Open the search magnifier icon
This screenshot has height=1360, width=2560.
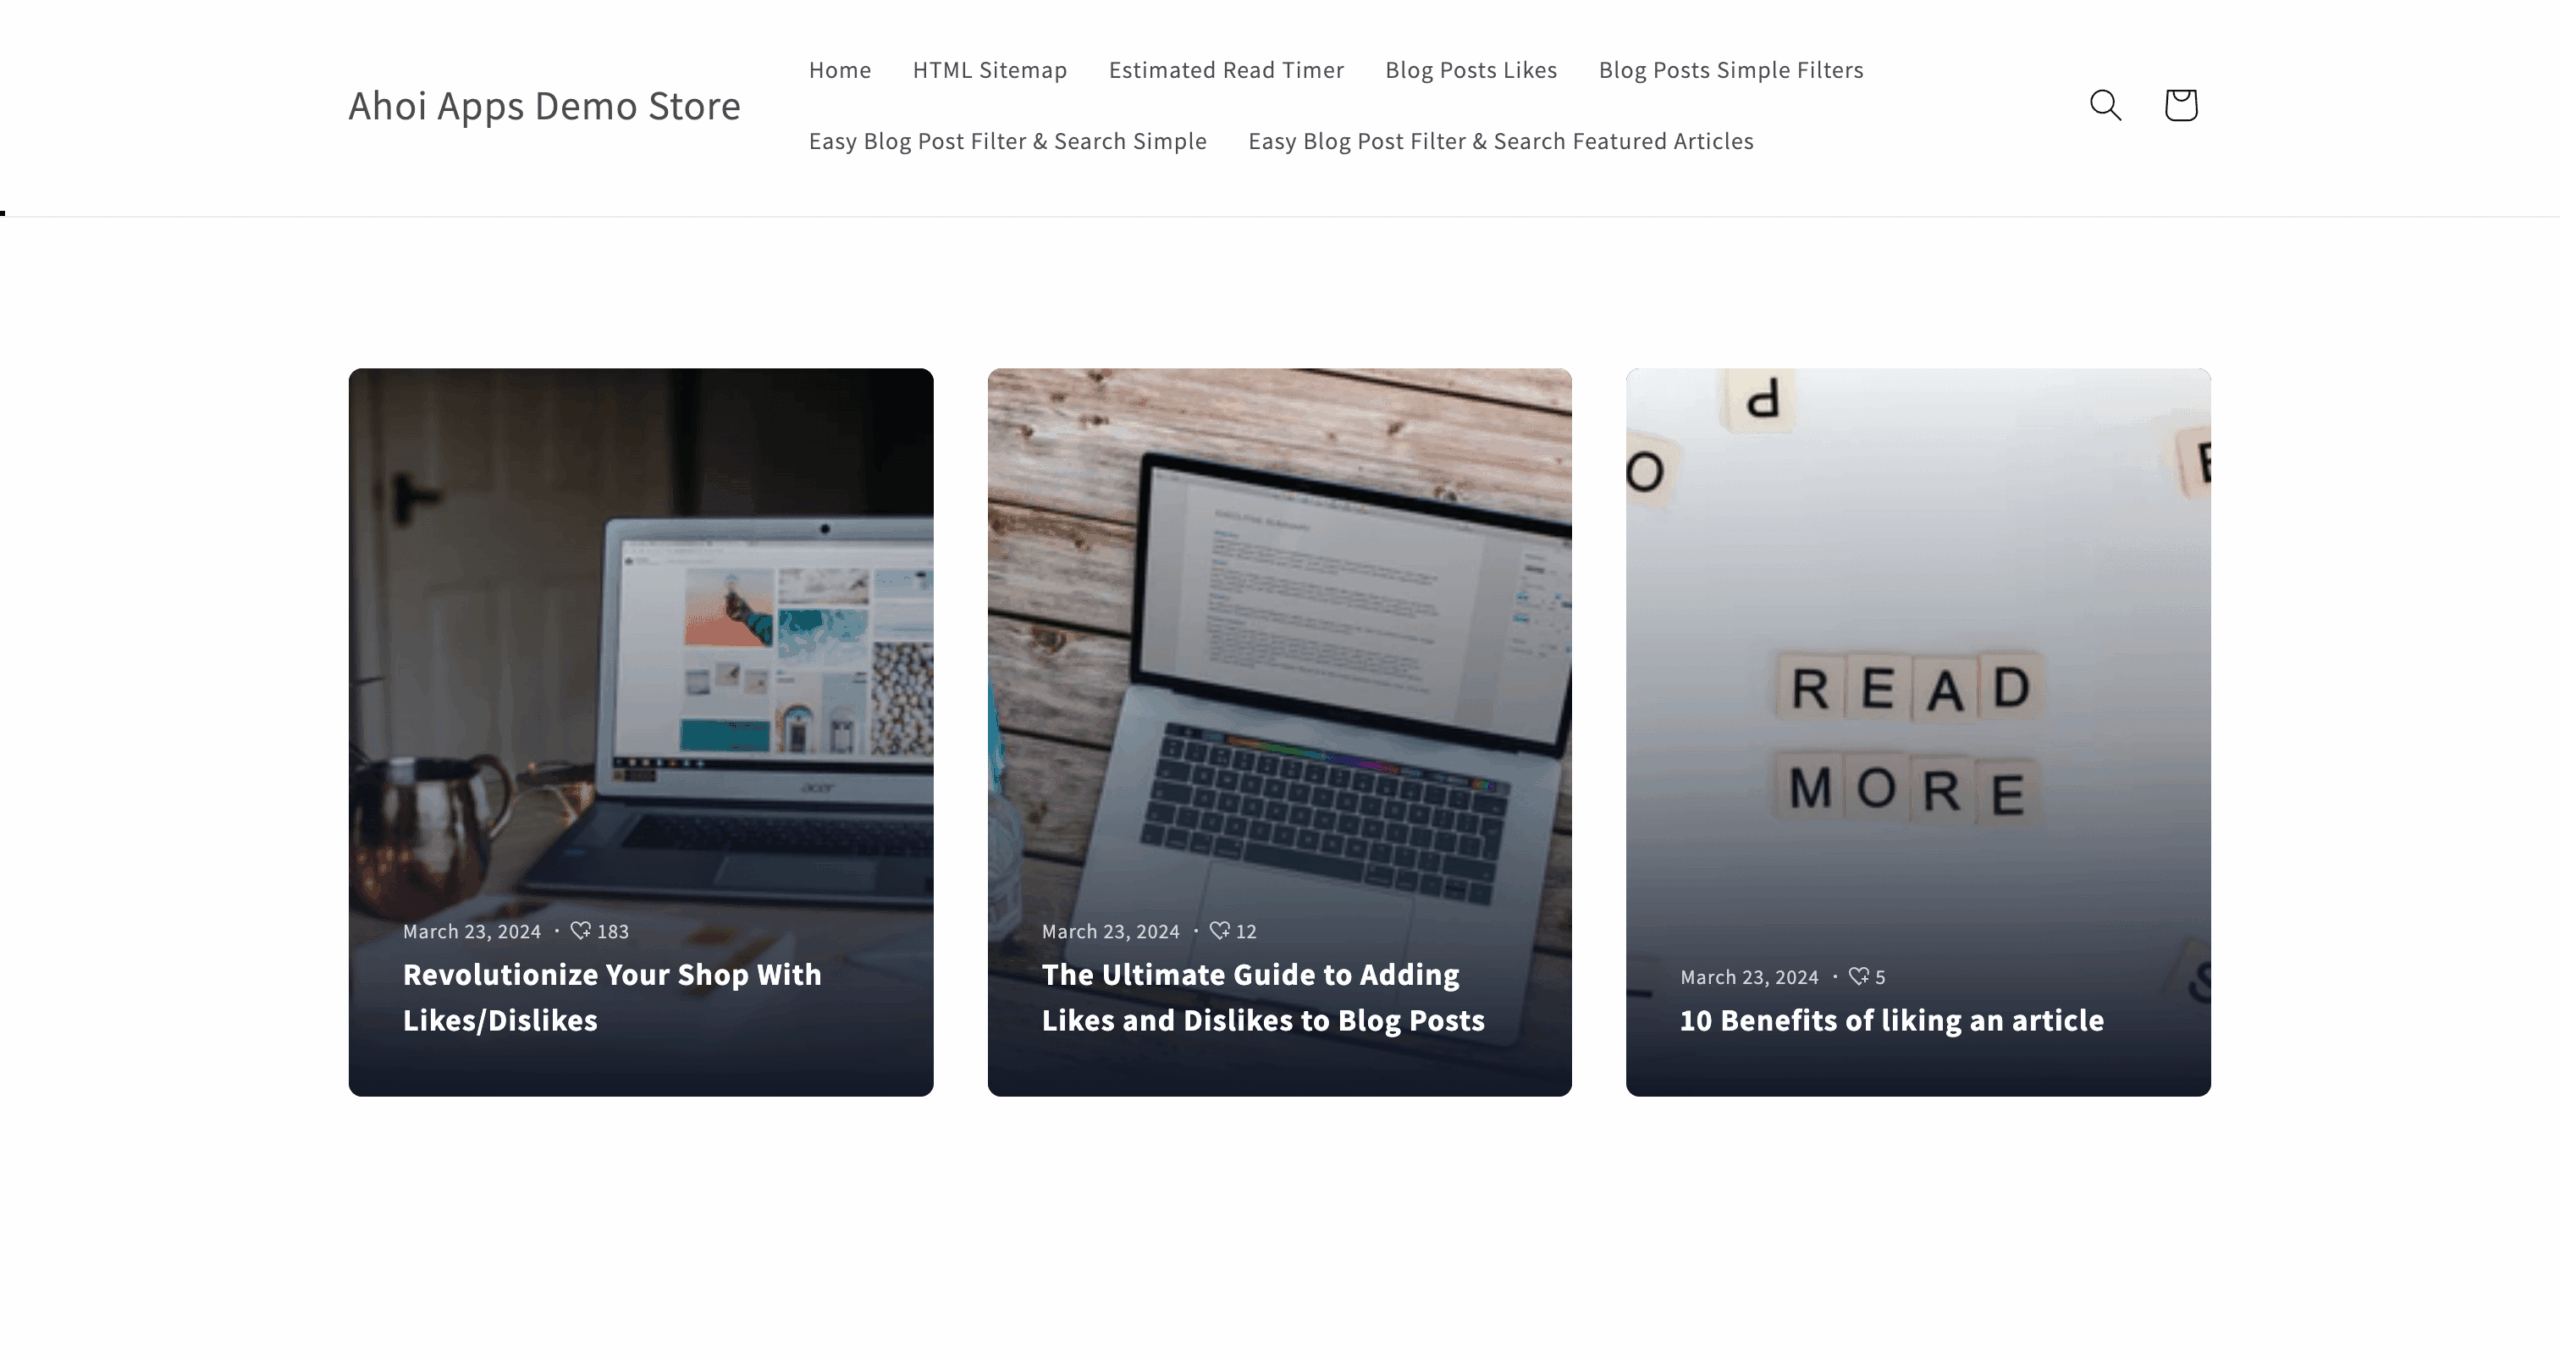coord(2105,105)
